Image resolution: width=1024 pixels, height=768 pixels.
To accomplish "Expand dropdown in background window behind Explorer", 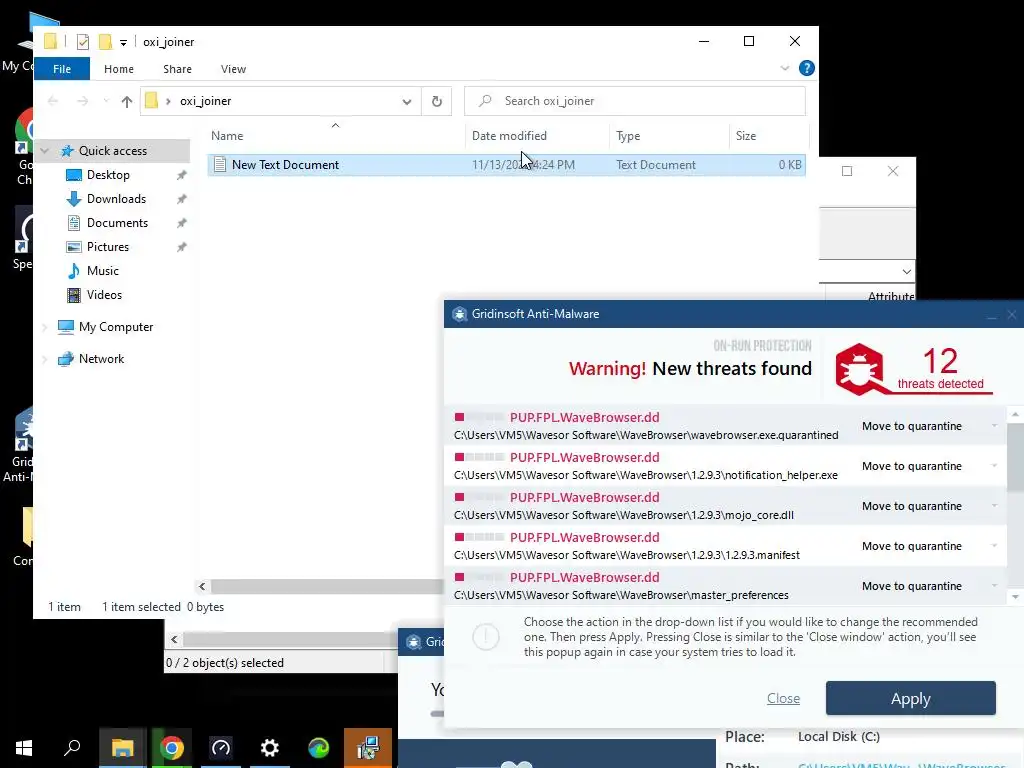I will (x=906, y=271).
